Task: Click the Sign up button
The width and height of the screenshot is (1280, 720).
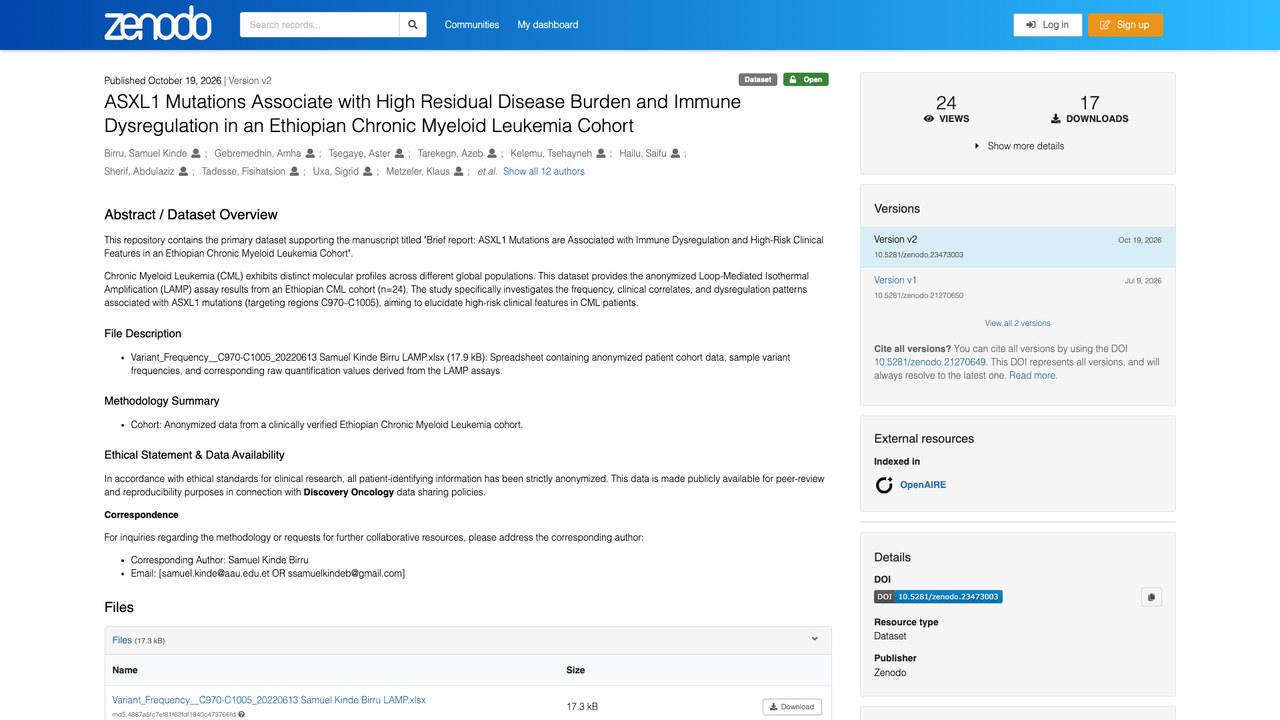Action: coord(1125,25)
